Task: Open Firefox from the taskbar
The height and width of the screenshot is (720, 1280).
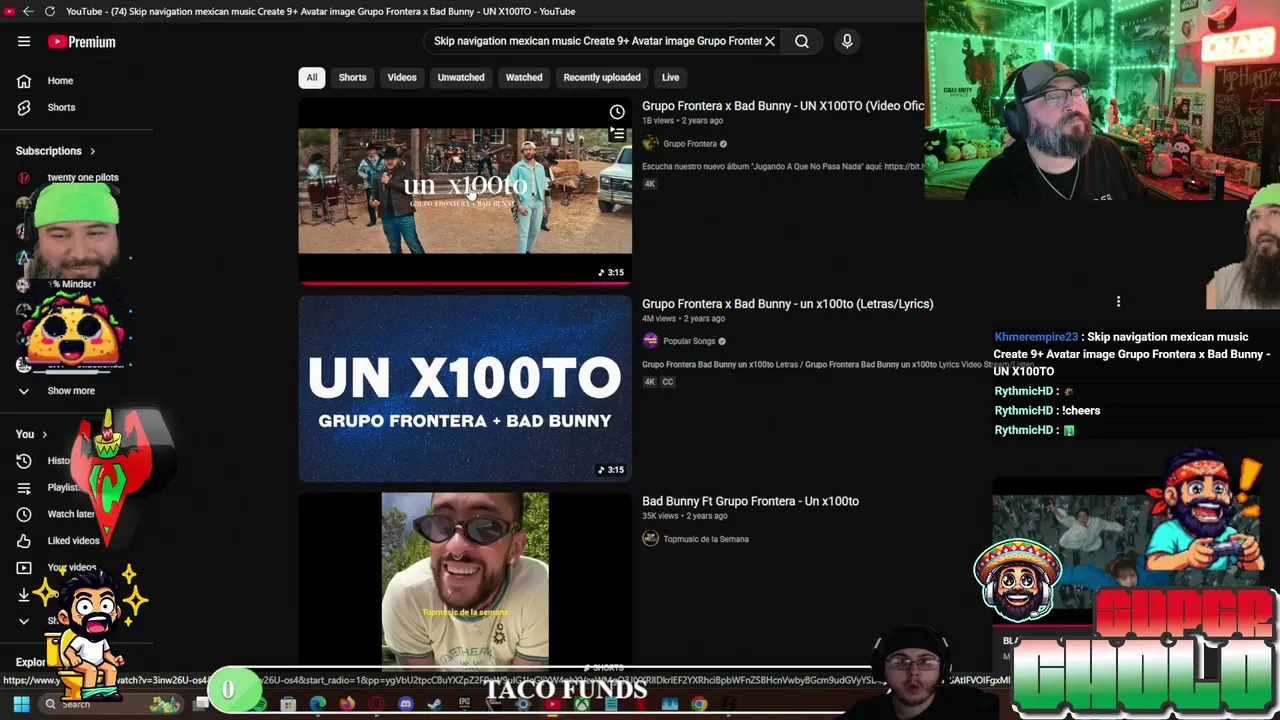Action: point(347,704)
